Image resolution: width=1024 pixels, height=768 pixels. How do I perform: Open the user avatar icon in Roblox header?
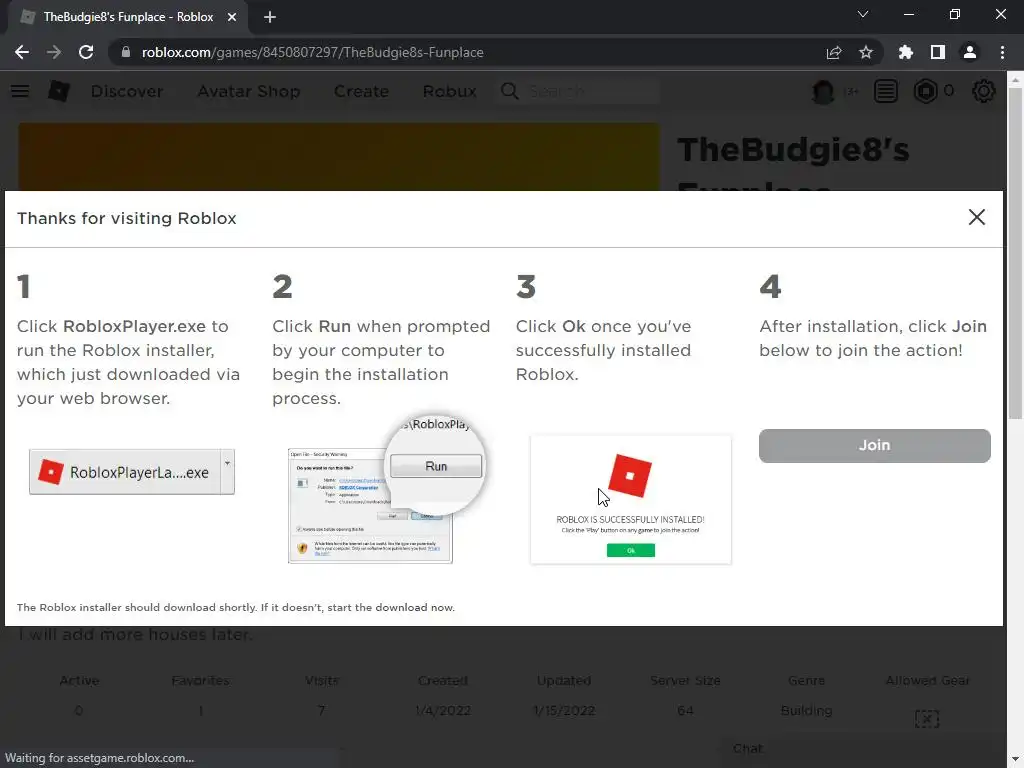tap(823, 91)
